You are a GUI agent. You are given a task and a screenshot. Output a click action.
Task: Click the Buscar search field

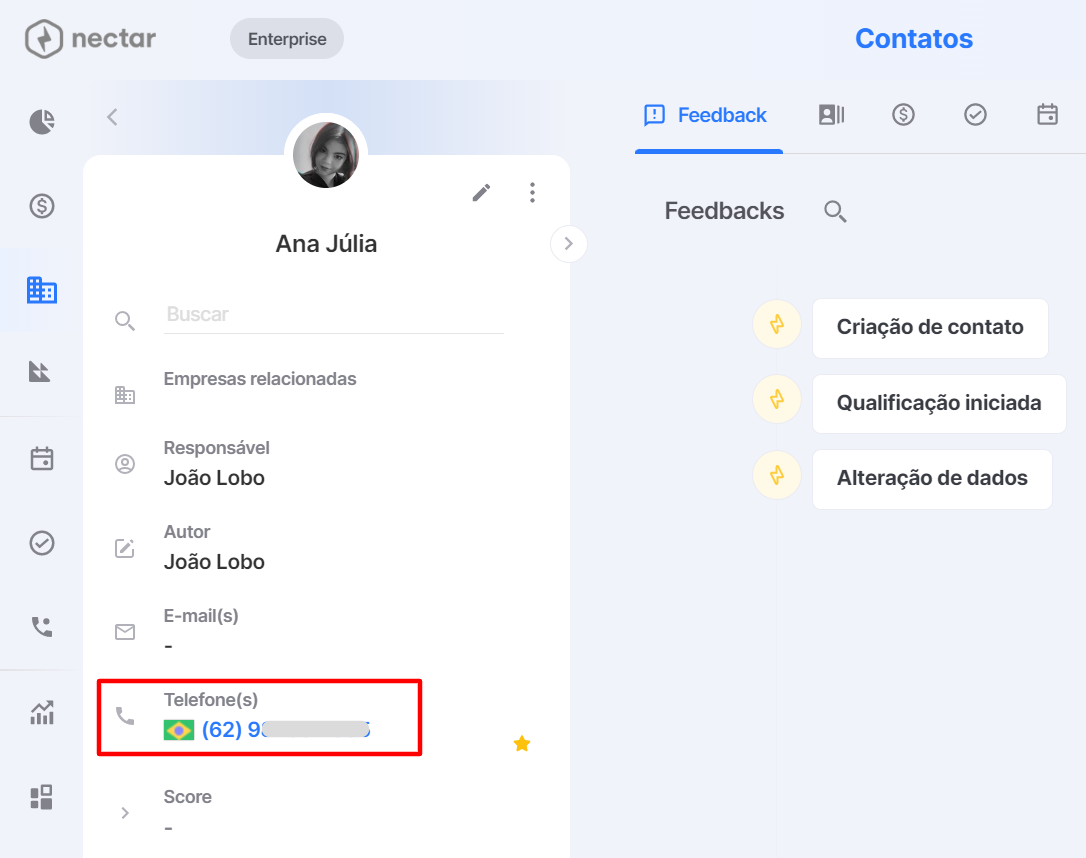tap(334, 314)
